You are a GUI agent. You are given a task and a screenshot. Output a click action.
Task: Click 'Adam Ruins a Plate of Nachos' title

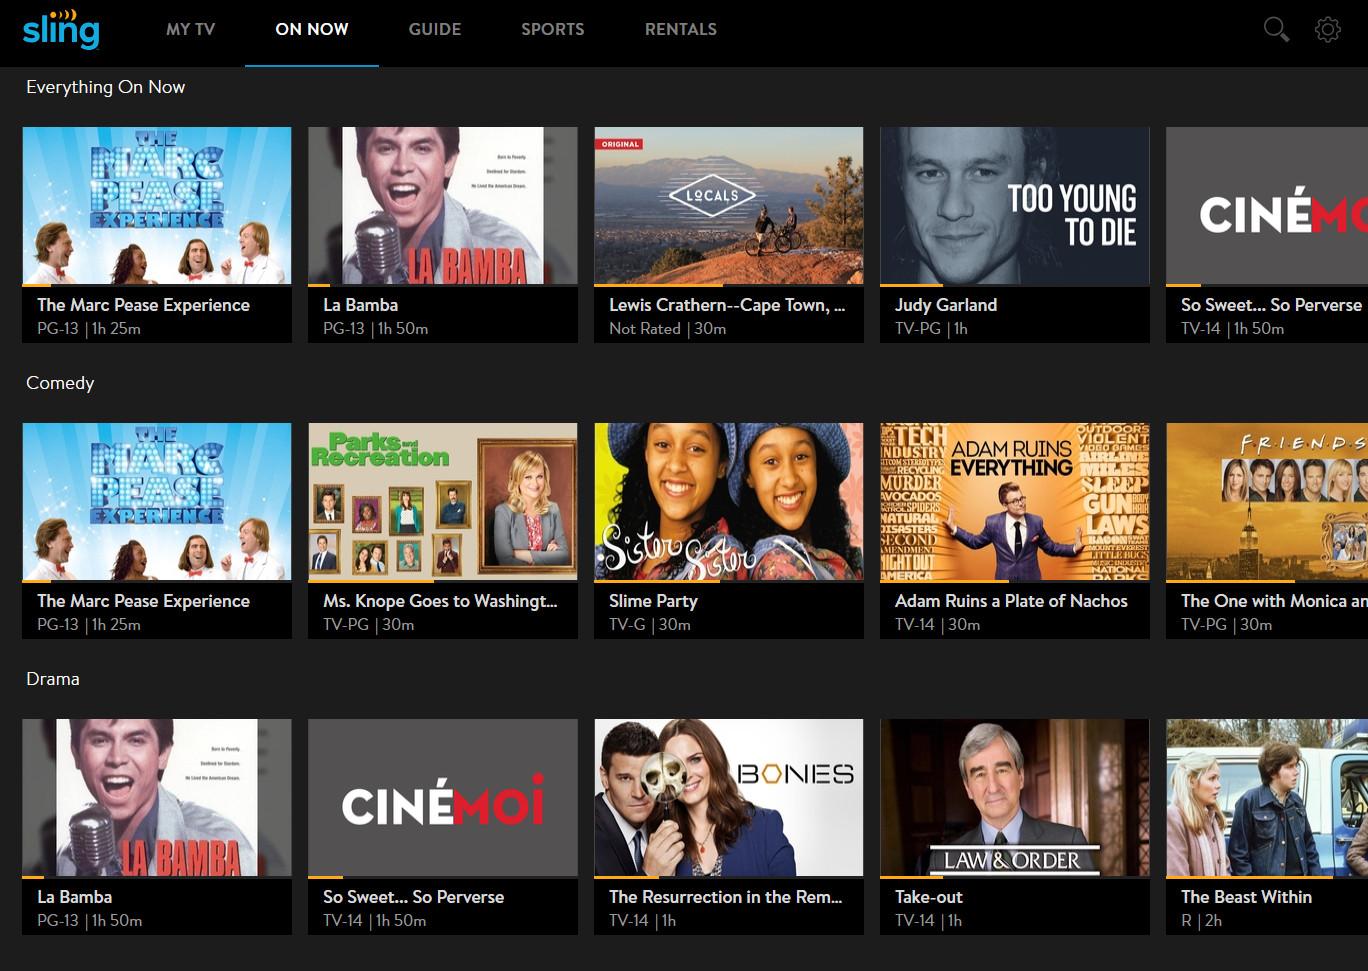pyautogui.click(x=1011, y=601)
